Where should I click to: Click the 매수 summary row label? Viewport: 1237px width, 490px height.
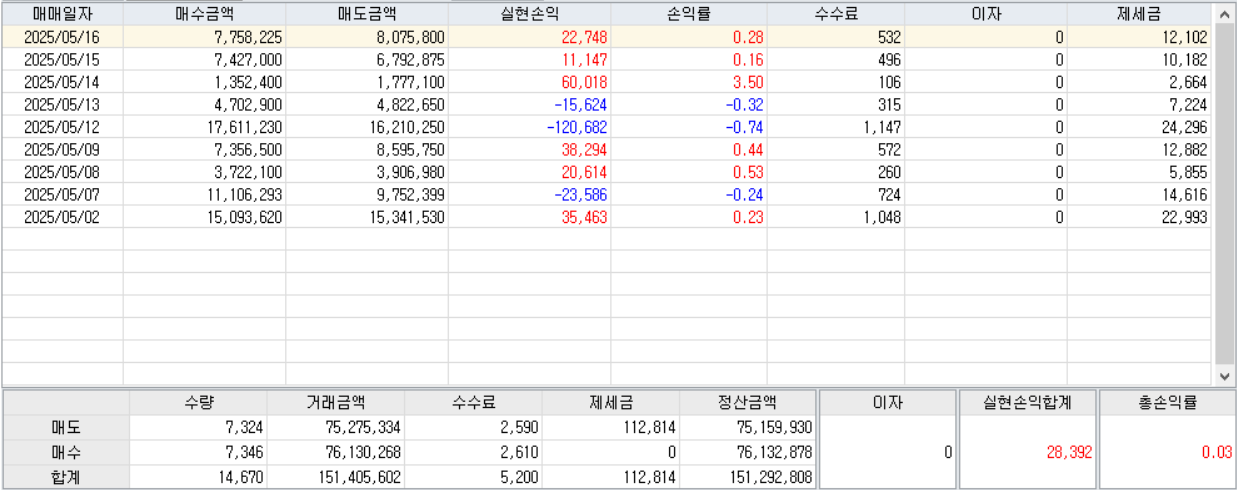[66, 452]
